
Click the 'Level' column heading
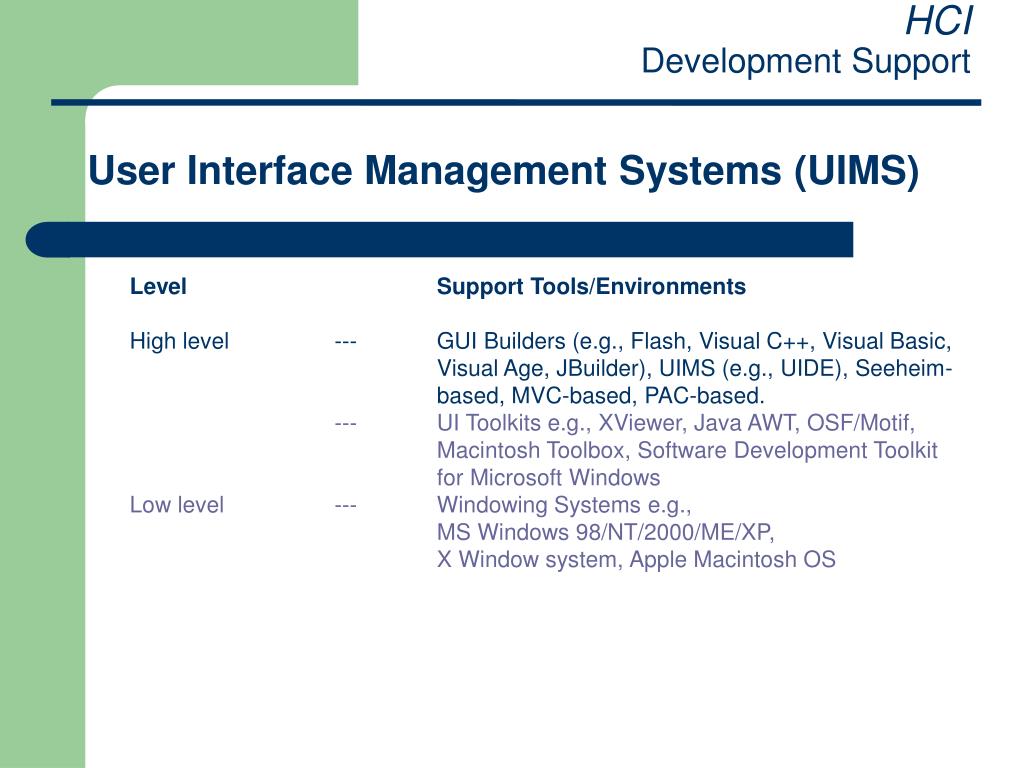coord(158,286)
